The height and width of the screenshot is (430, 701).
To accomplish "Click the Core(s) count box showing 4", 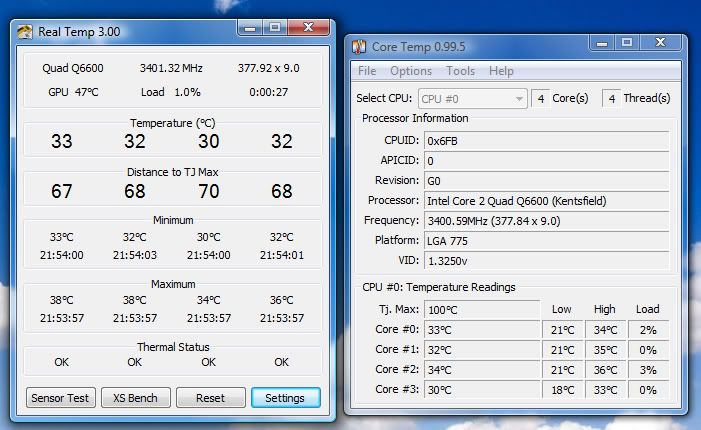I will pyautogui.click(x=541, y=98).
